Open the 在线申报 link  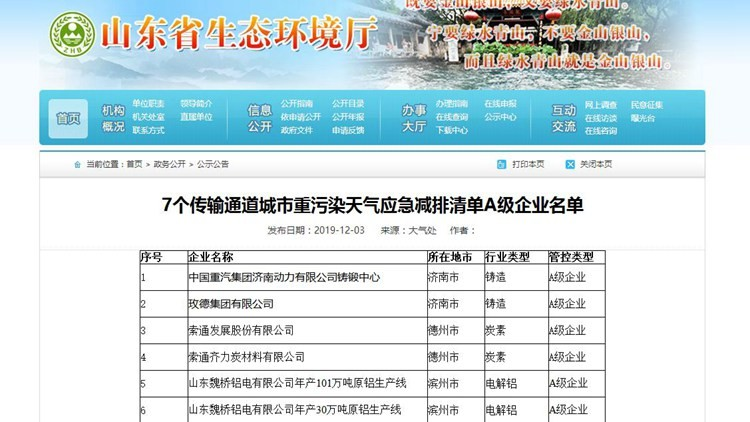pos(500,103)
